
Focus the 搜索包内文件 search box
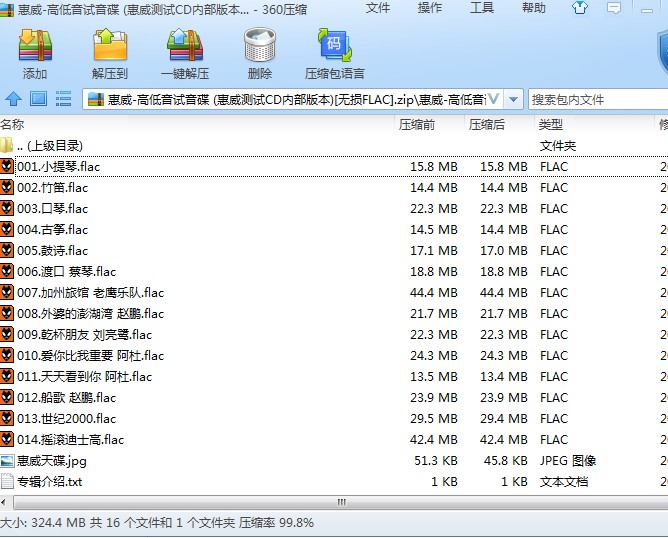click(598, 100)
